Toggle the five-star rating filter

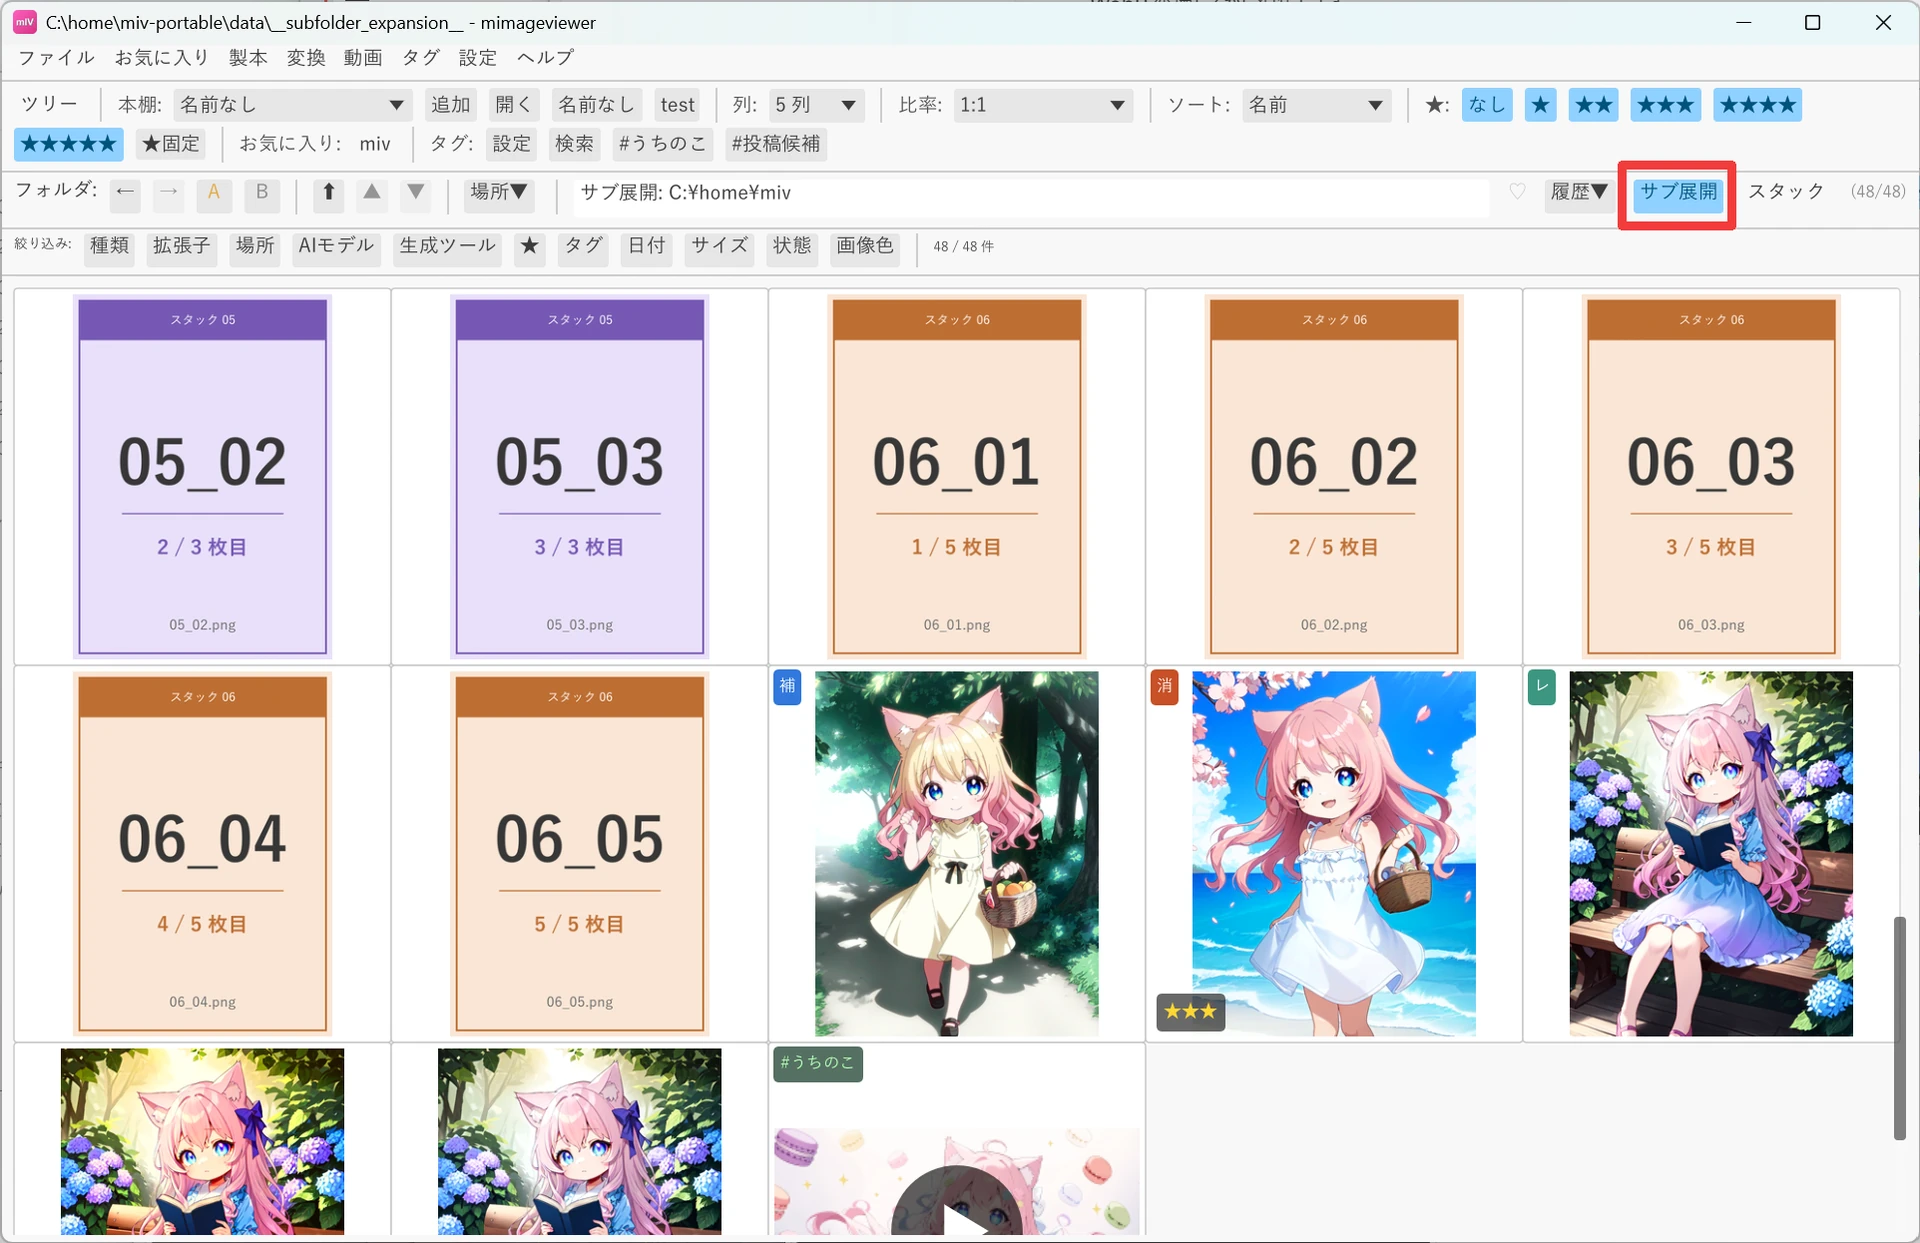click(69, 144)
